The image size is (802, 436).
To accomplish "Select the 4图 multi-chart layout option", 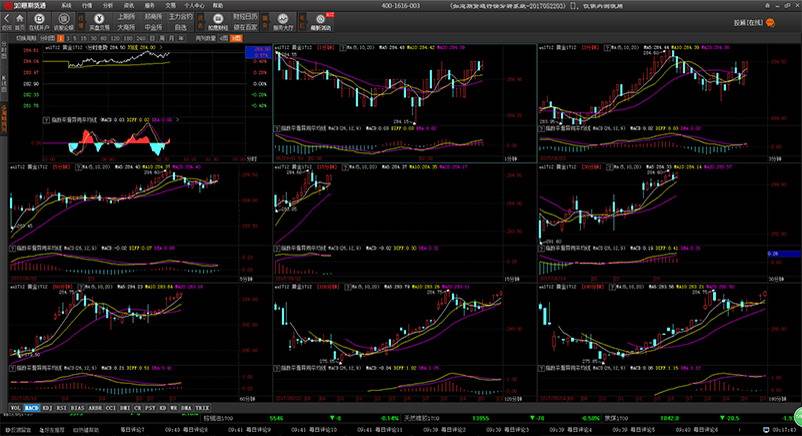I will click(x=224, y=38).
